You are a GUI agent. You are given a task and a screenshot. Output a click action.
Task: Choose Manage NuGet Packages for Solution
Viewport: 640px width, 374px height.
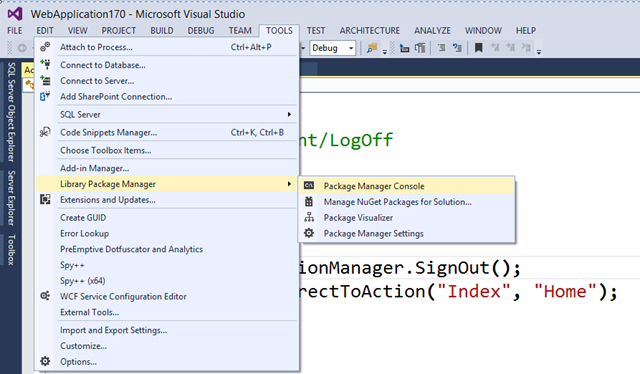coord(407,202)
